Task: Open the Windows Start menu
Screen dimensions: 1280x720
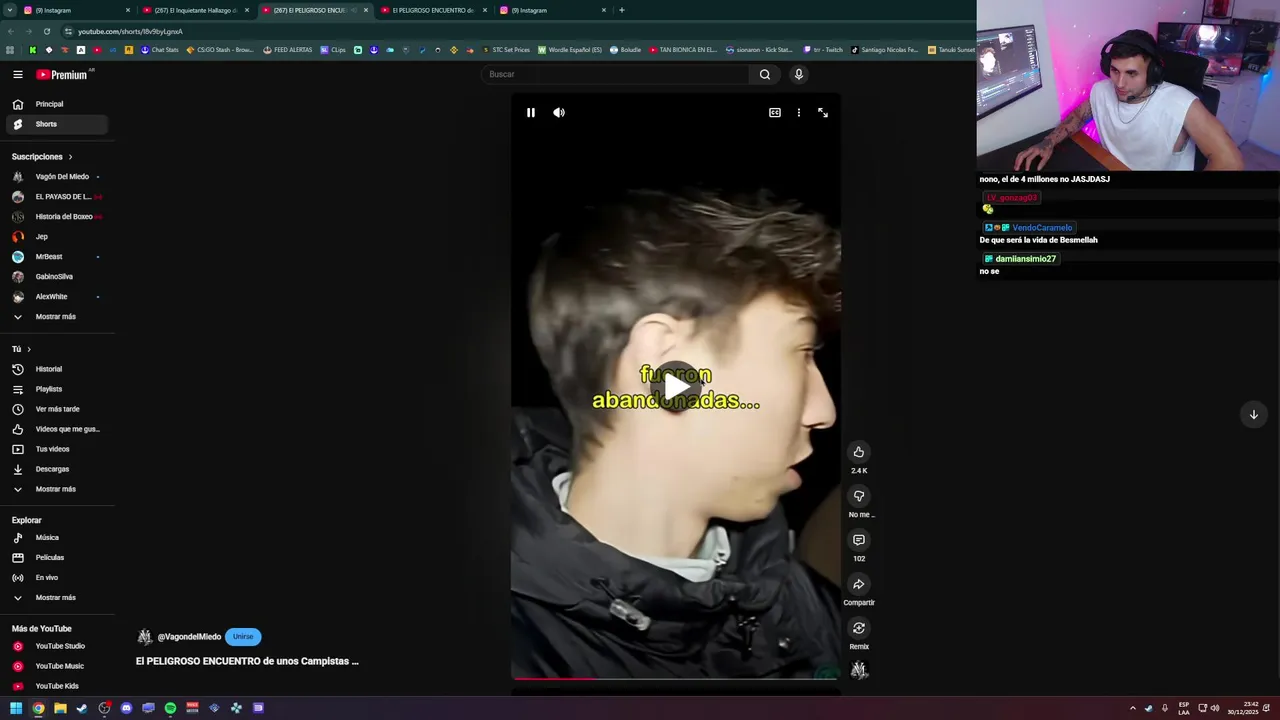Action: [x=16, y=708]
